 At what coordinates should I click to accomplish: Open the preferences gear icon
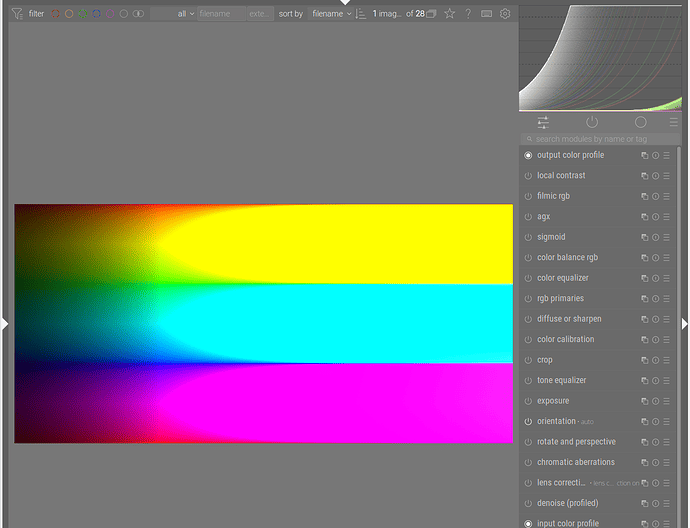click(x=505, y=14)
